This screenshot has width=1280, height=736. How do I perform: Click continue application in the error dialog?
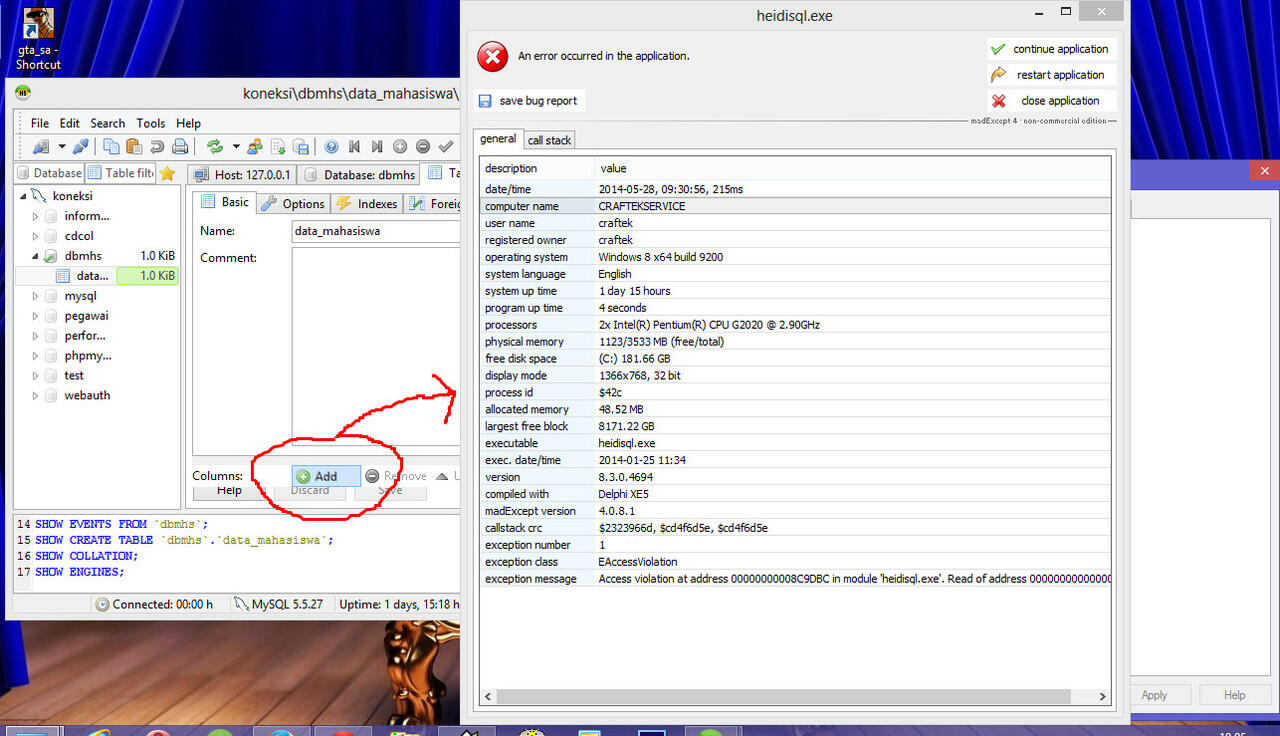(x=1051, y=49)
